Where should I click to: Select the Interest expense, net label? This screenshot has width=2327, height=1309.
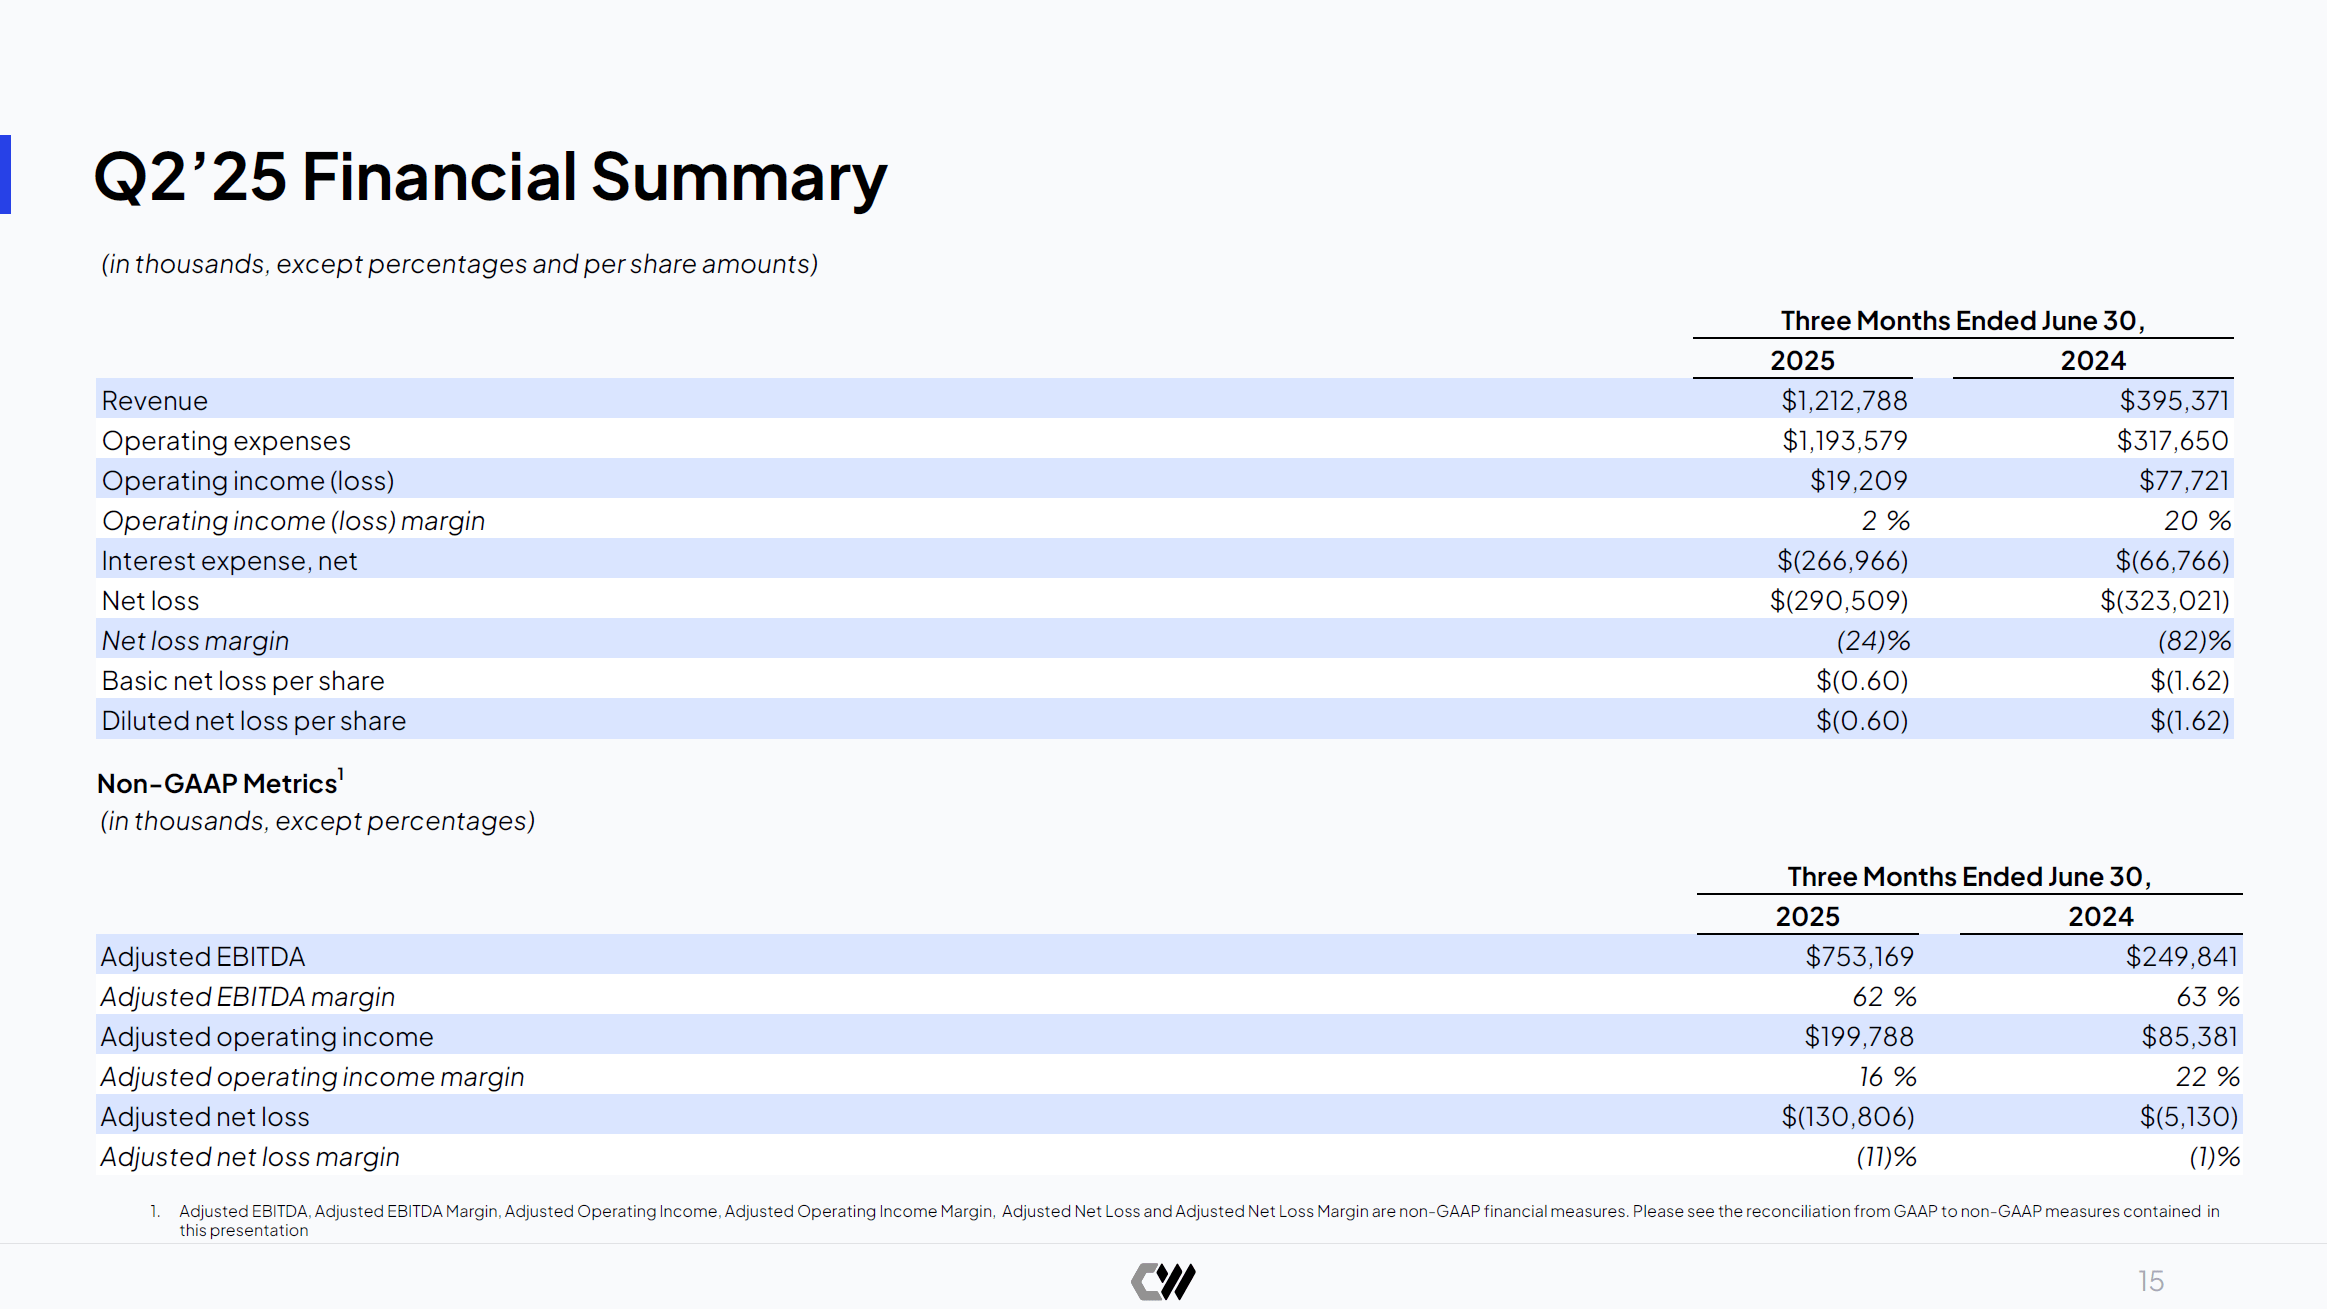tap(229, 561)
